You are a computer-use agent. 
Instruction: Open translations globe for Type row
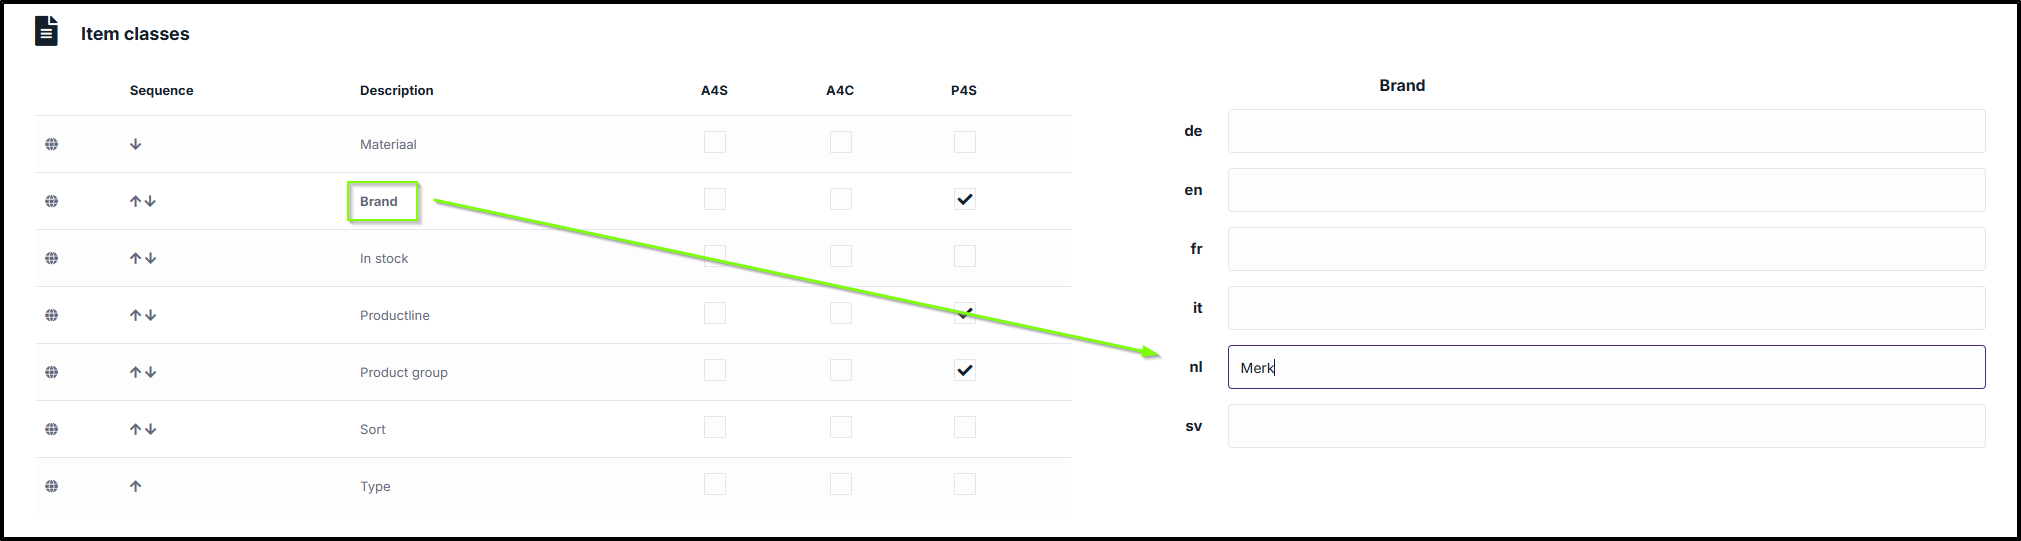[51, 486]
